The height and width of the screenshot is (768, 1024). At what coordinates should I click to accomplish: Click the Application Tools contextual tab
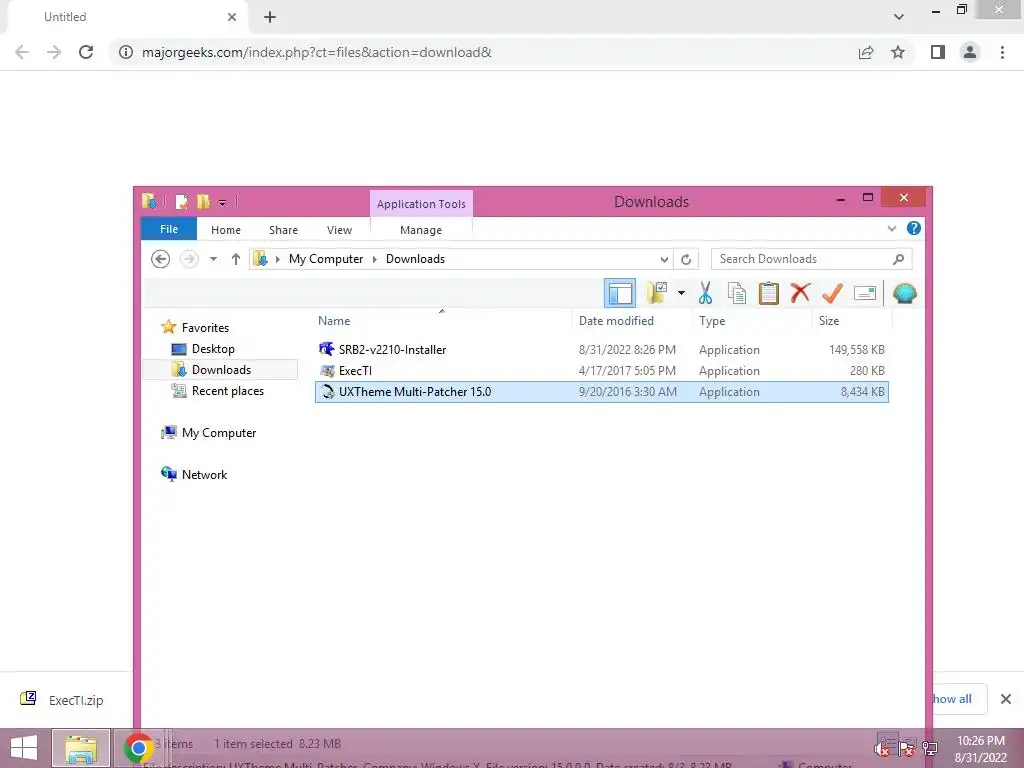pos(421,204)
